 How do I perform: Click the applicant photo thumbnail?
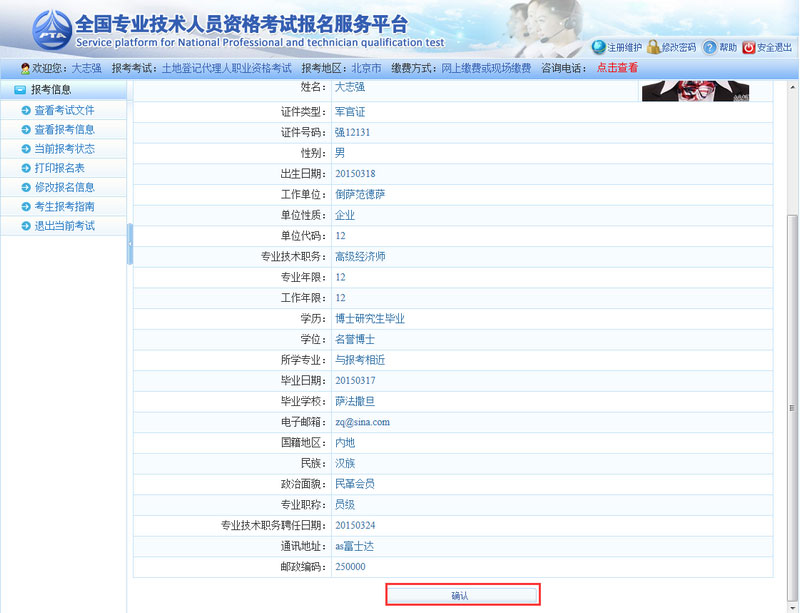694,91
